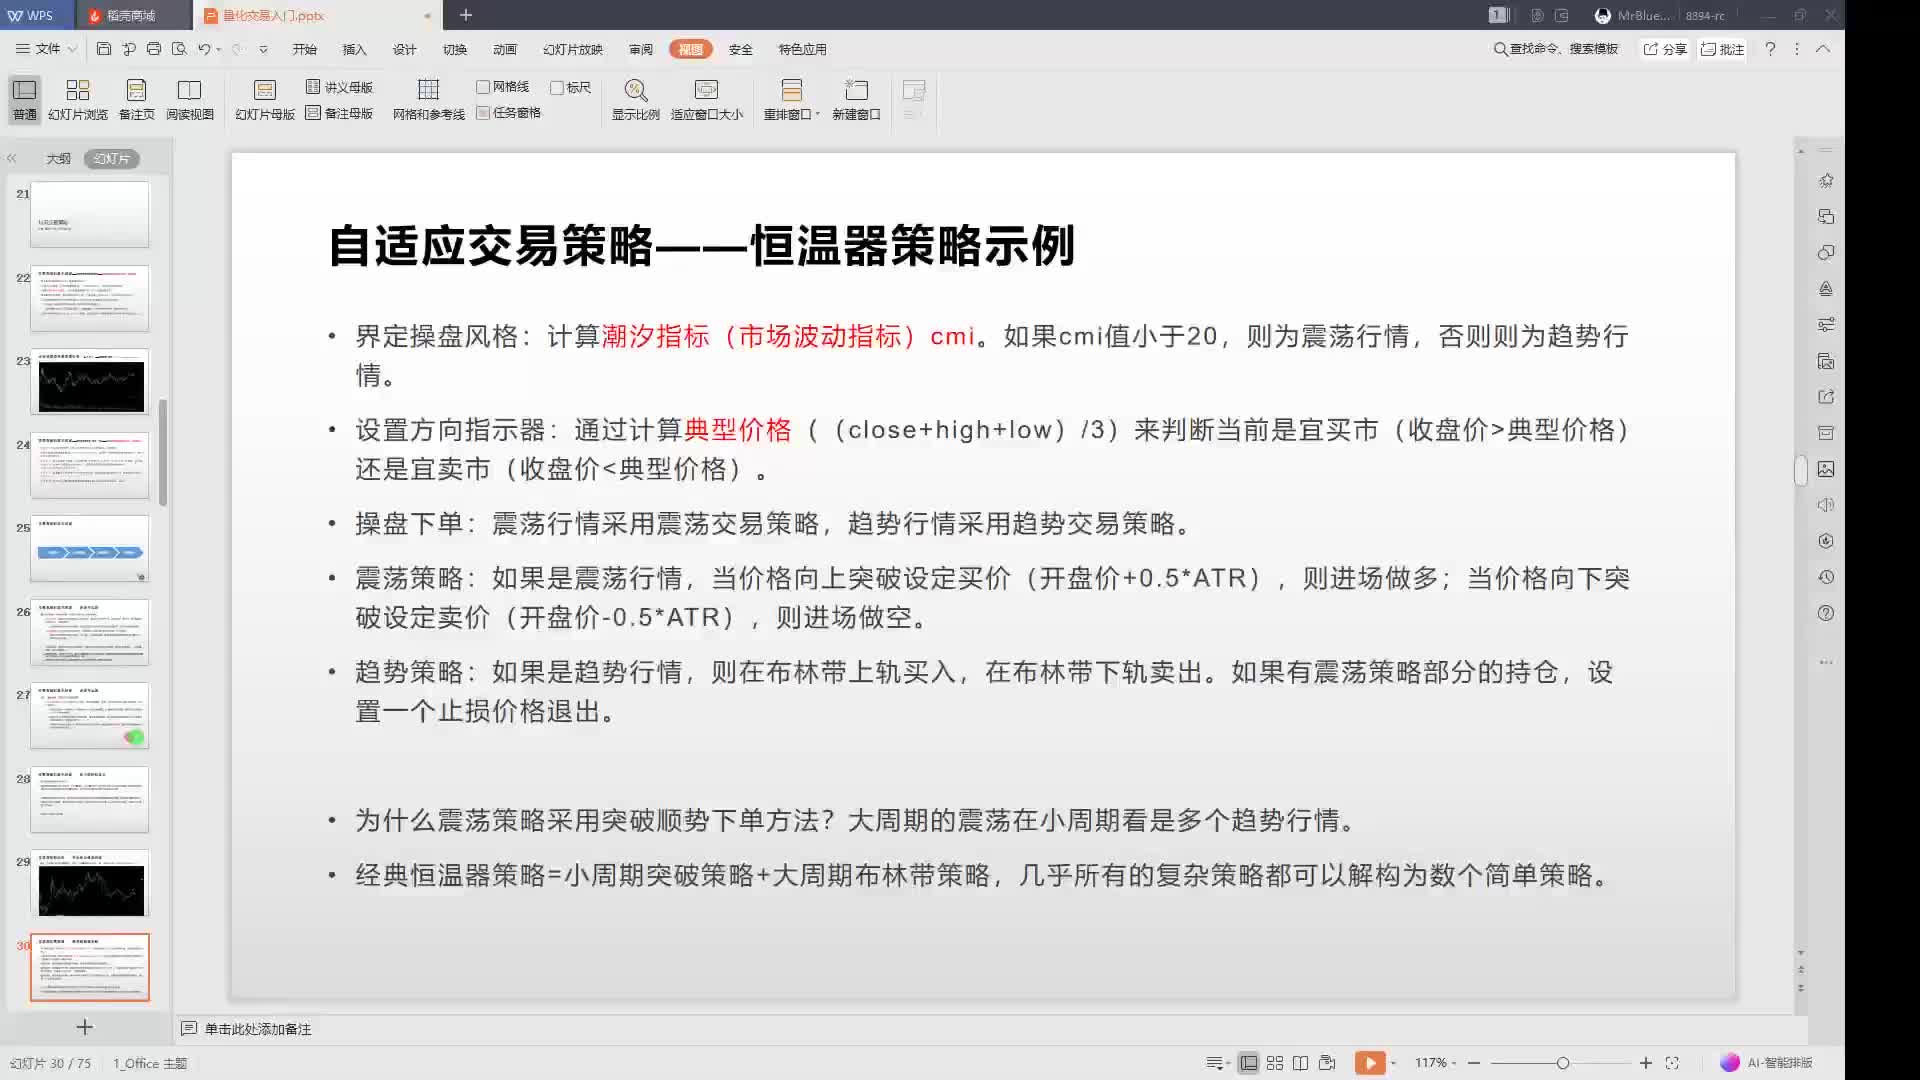The height and width of the screenshot is (1080, 1920).
Task: Switch to 大纲 outline panel tab
Action: [x=58, y=158]
